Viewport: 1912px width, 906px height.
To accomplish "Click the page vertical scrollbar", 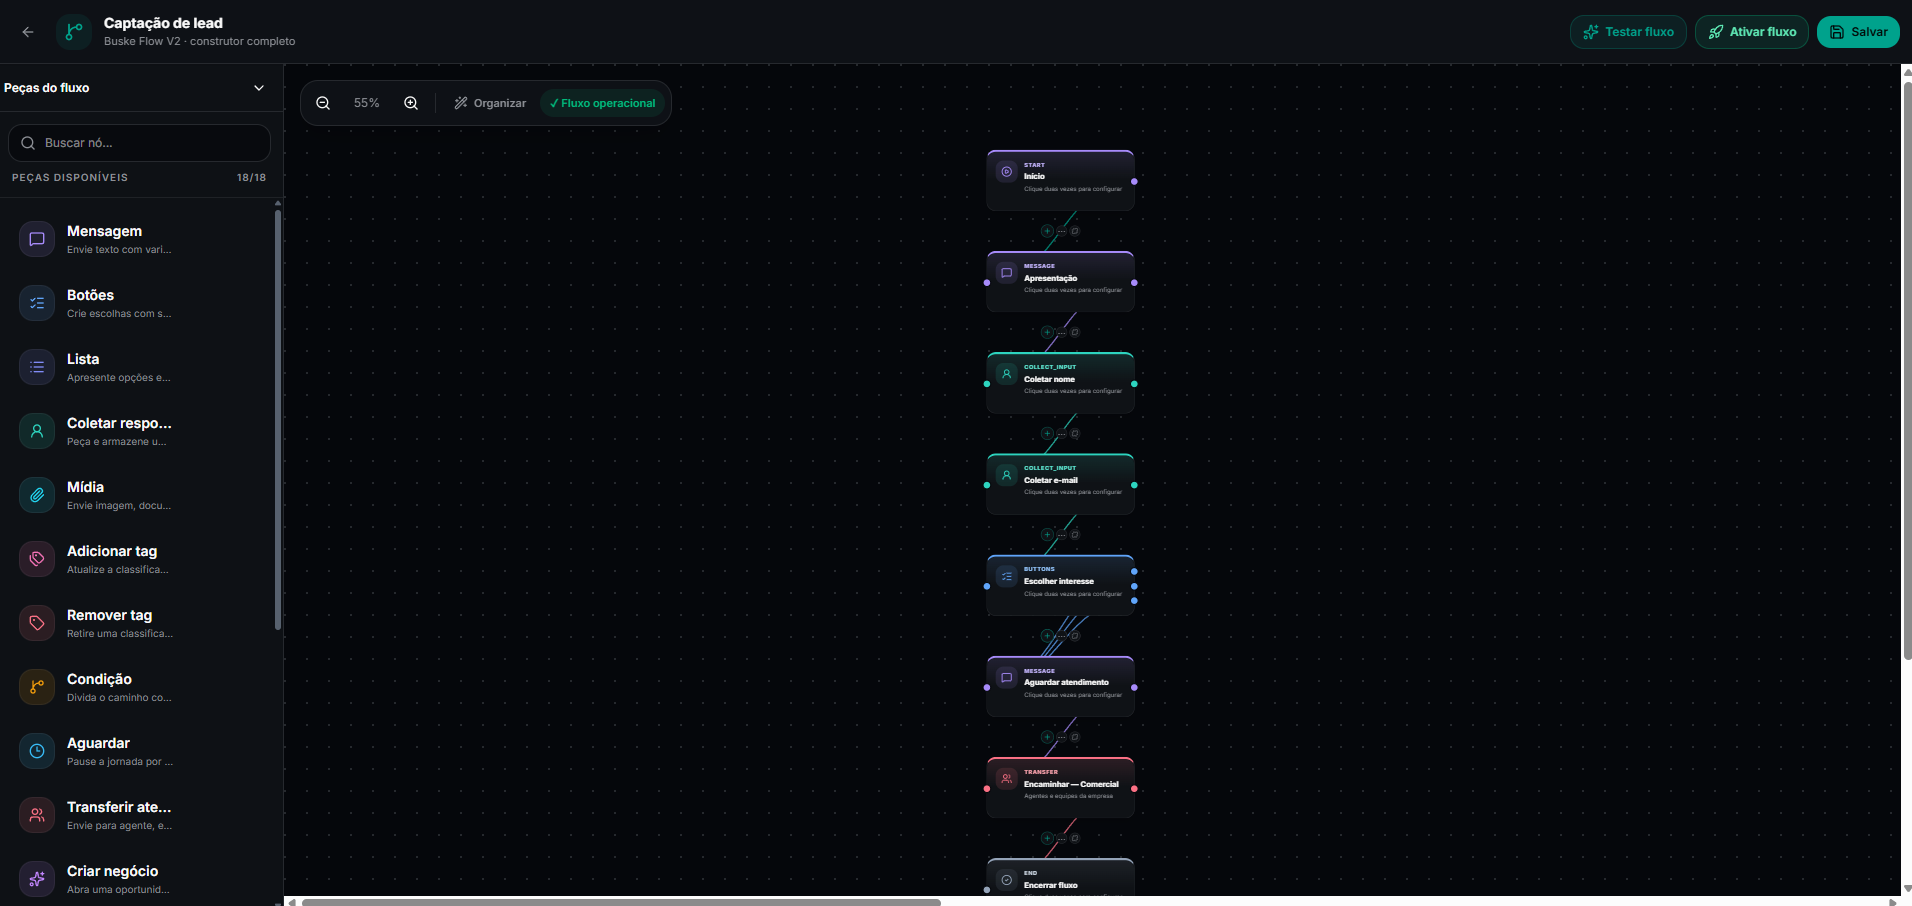I will [1907, 370].
